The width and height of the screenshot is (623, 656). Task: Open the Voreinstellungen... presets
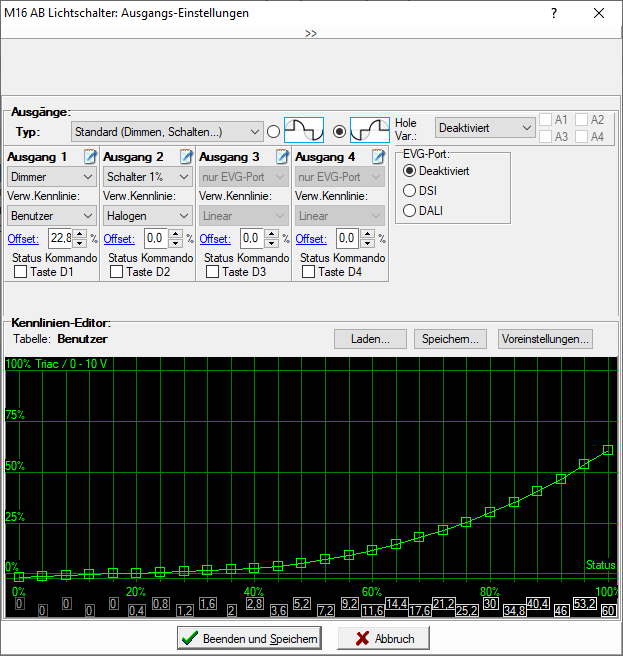click(x=545, y=338)
